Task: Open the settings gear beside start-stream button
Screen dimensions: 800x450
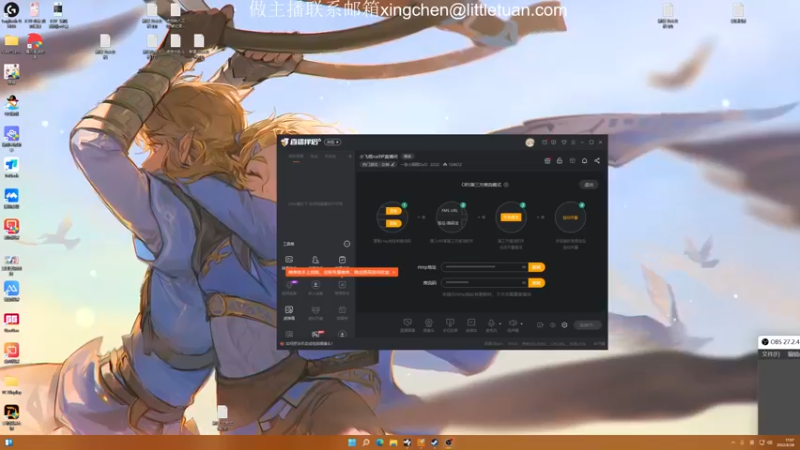Action: coord(564,325)
